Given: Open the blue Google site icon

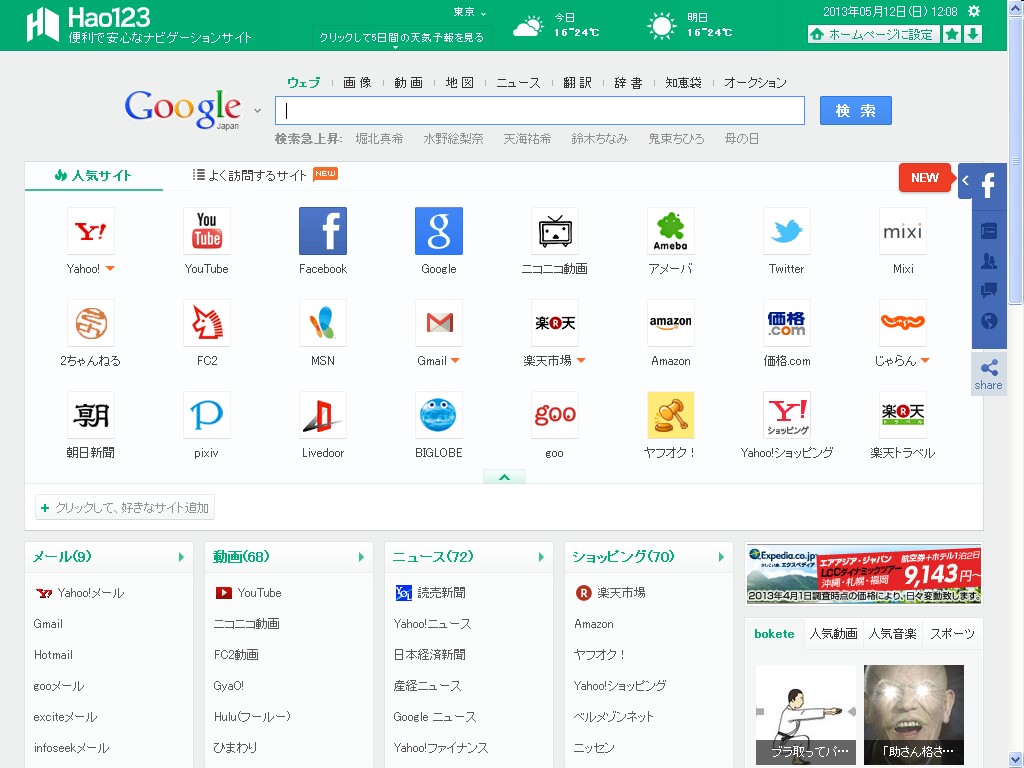Looking at the screenshot, I should 439,231.
